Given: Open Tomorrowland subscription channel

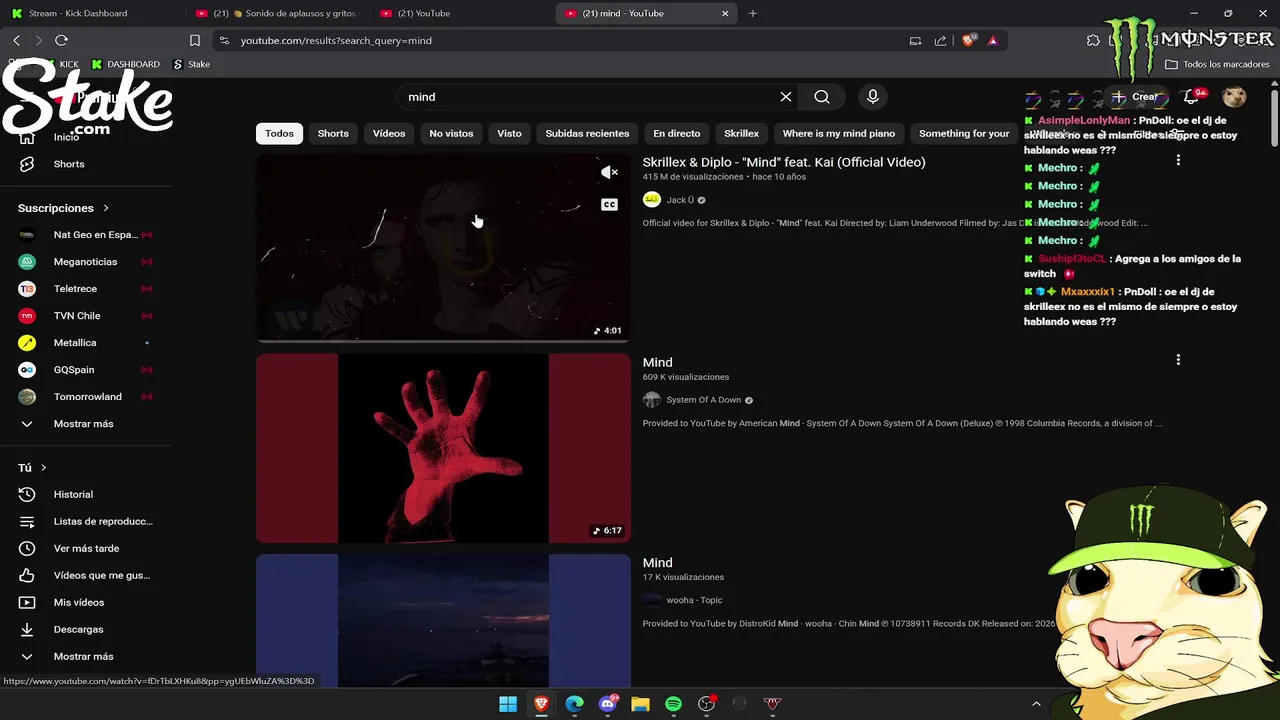Looking at the screenshot, I should click(x=87, y=397).
